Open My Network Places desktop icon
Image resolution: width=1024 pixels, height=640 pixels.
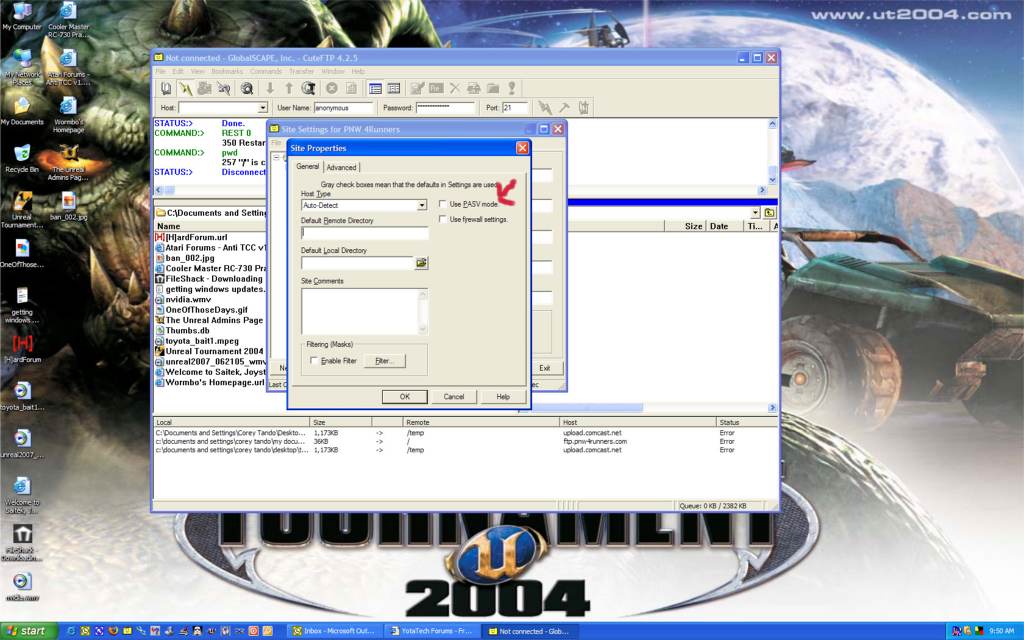[22, 67]
